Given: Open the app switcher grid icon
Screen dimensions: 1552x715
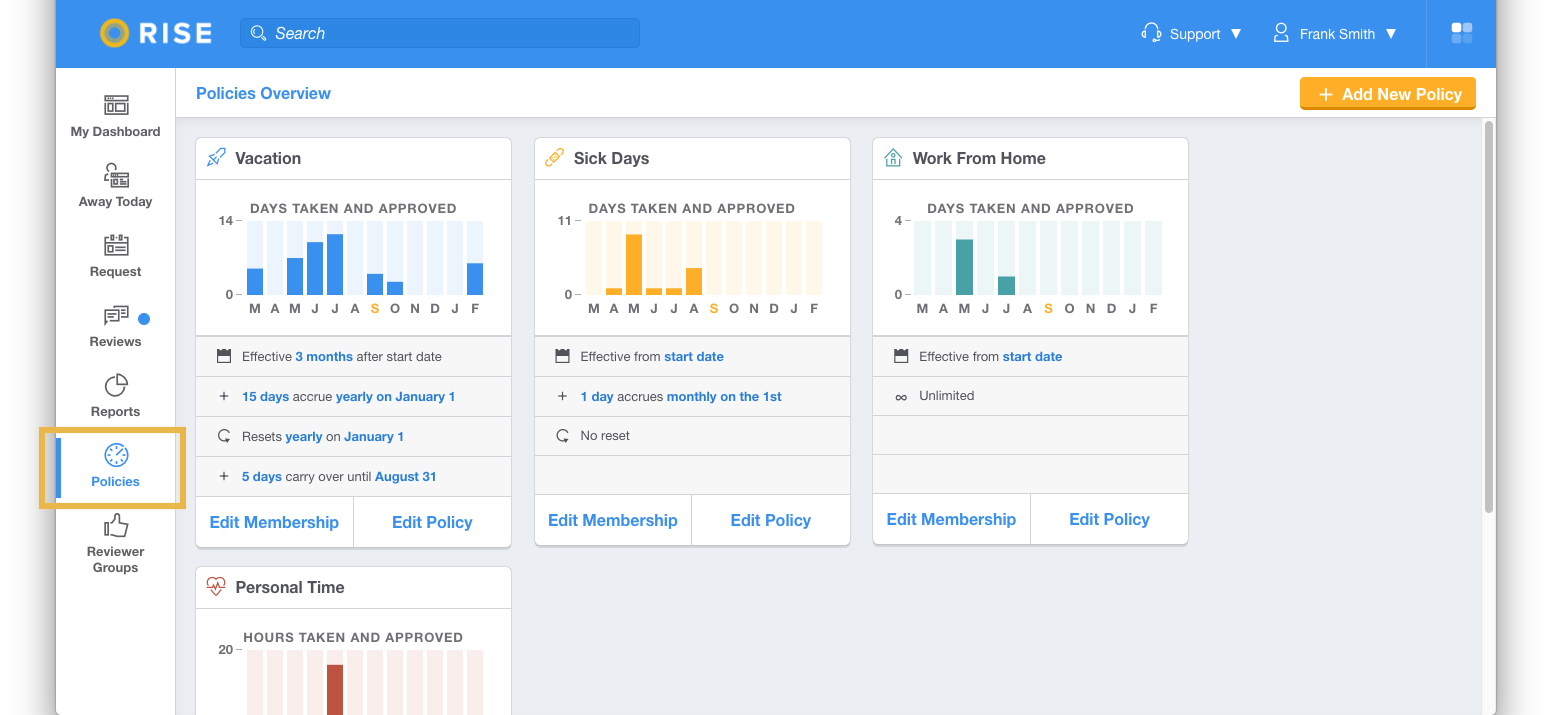Looking at the screenshot, I should tap(1462, 33).
